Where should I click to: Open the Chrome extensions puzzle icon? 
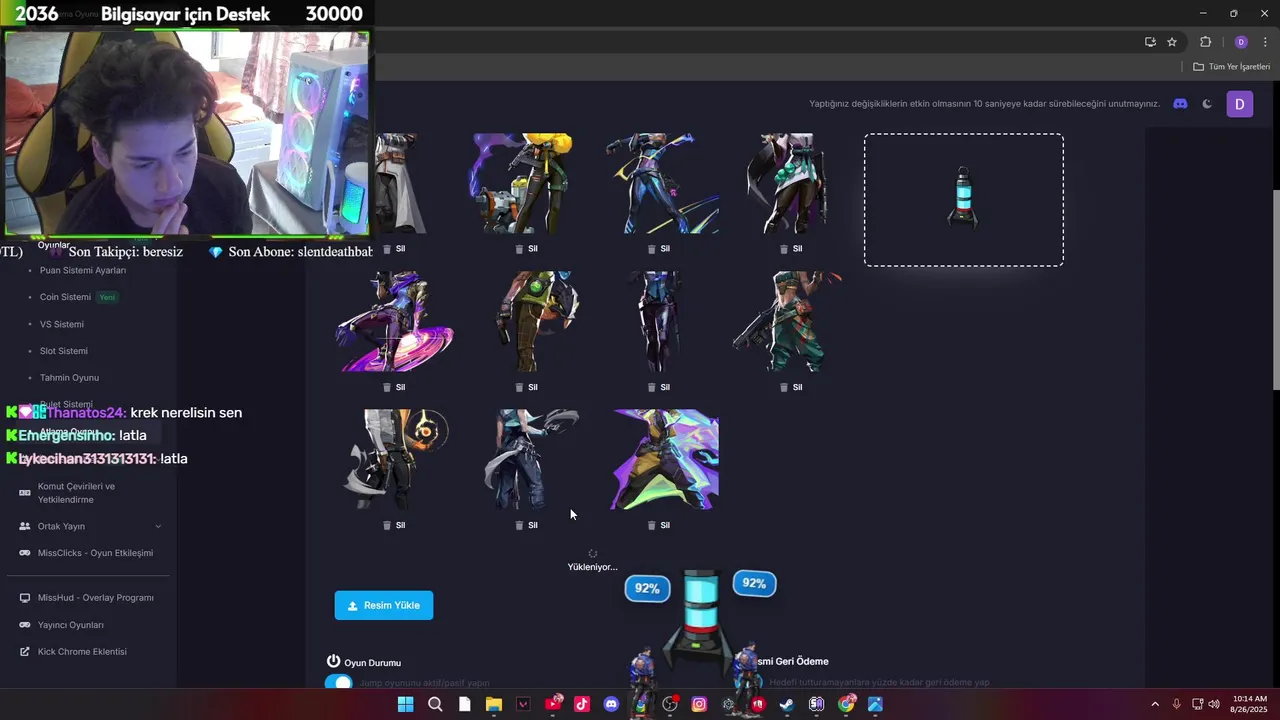1205,42
